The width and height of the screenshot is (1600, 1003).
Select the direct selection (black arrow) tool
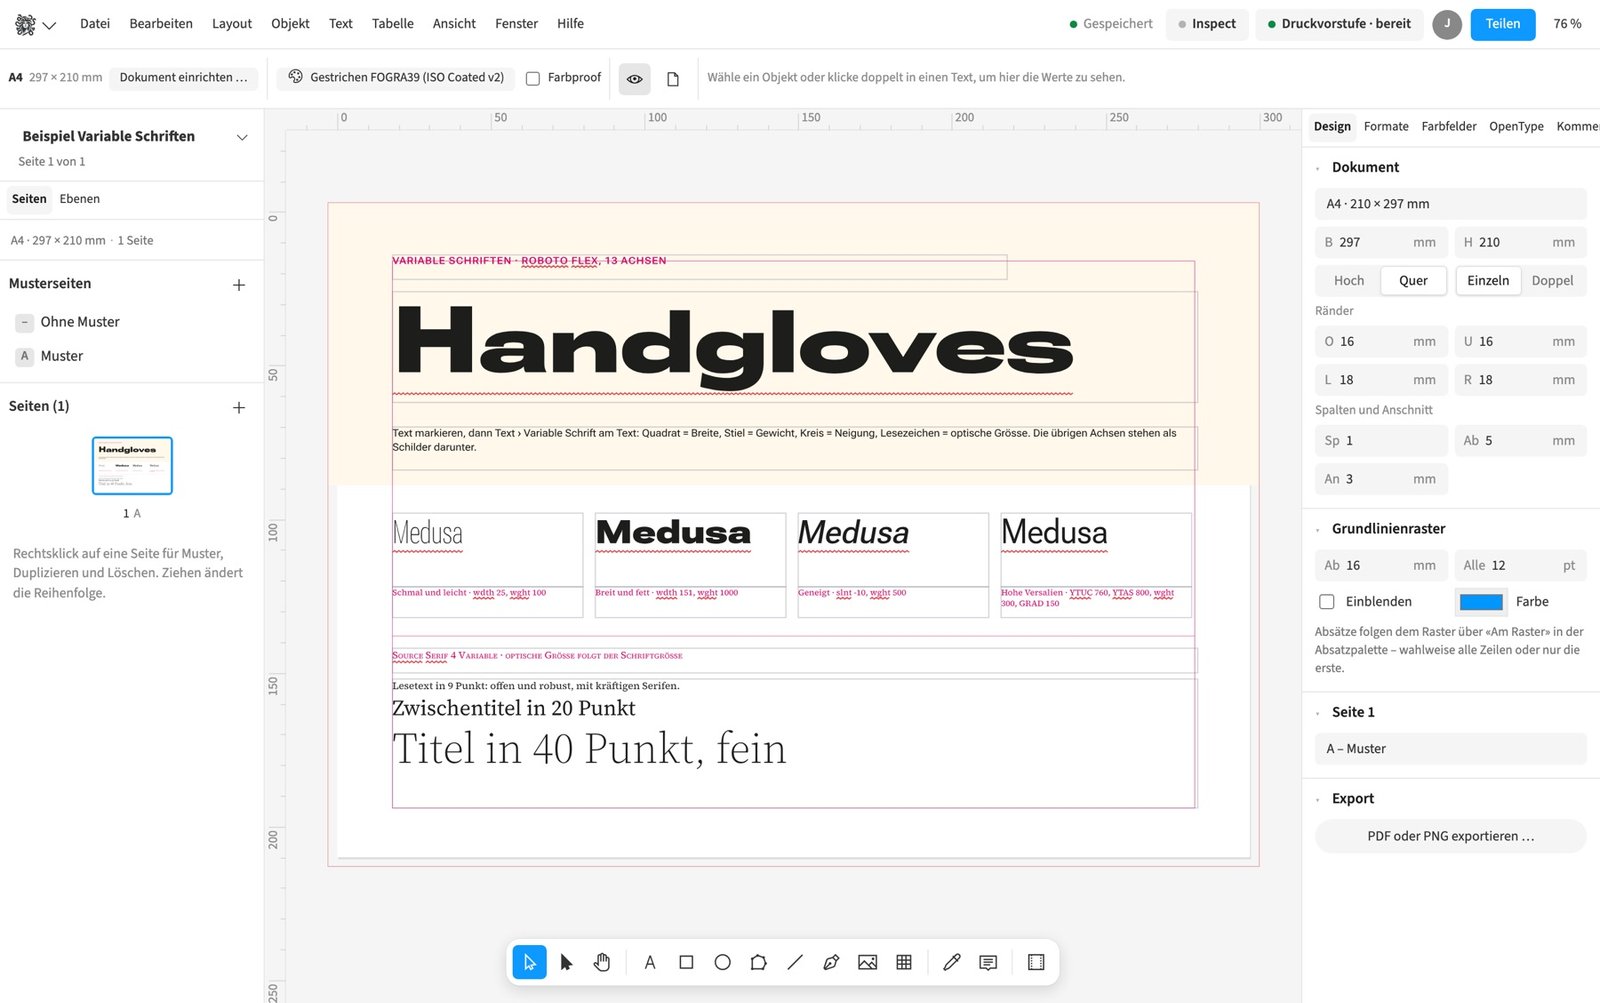566,962
